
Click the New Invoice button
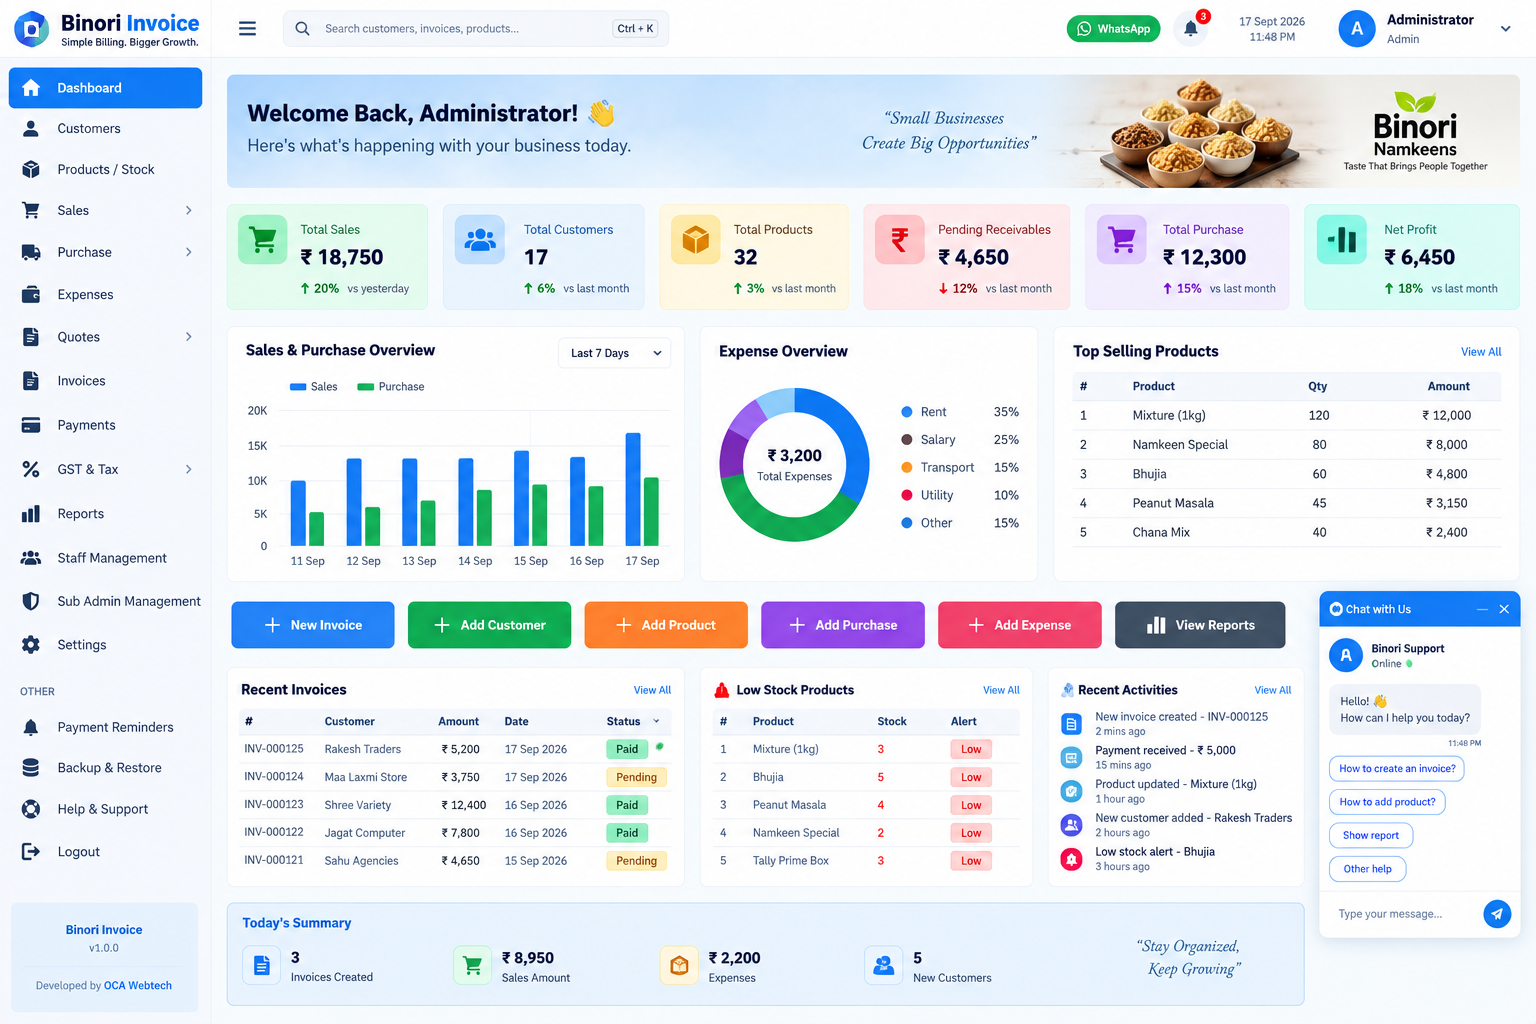click(313, 625)
